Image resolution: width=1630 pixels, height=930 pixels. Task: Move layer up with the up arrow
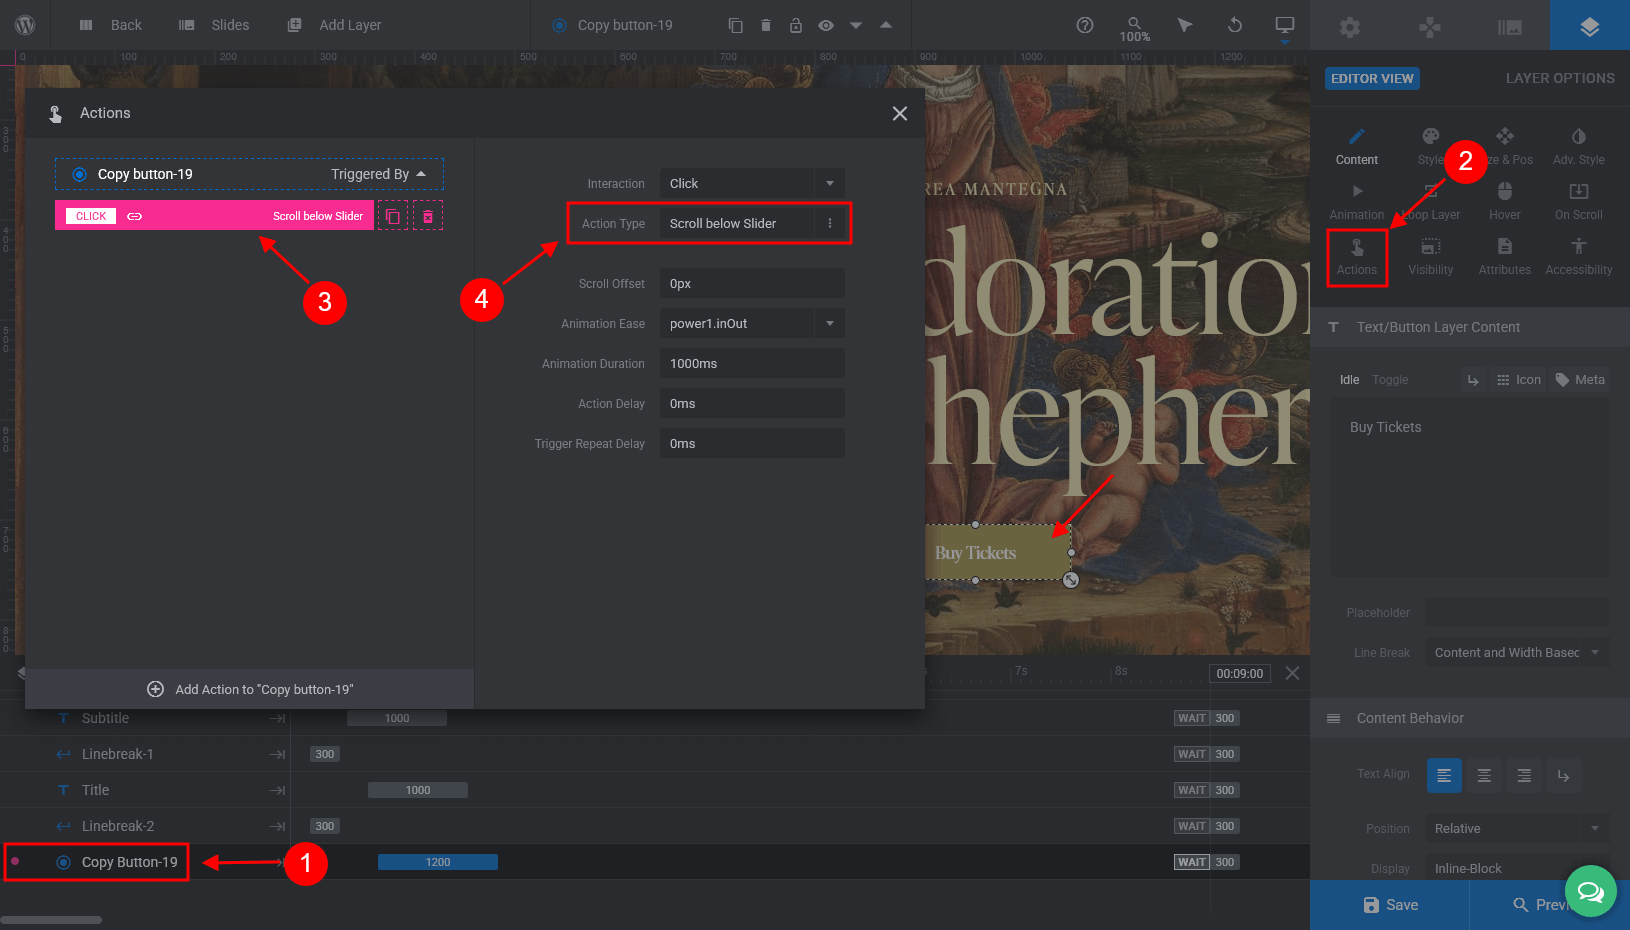886,25
